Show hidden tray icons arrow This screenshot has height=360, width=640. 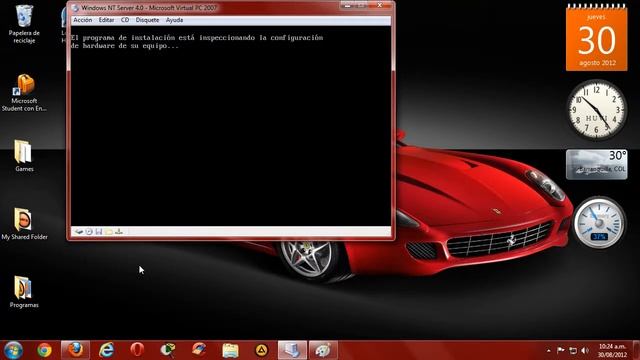pos(549,351)
